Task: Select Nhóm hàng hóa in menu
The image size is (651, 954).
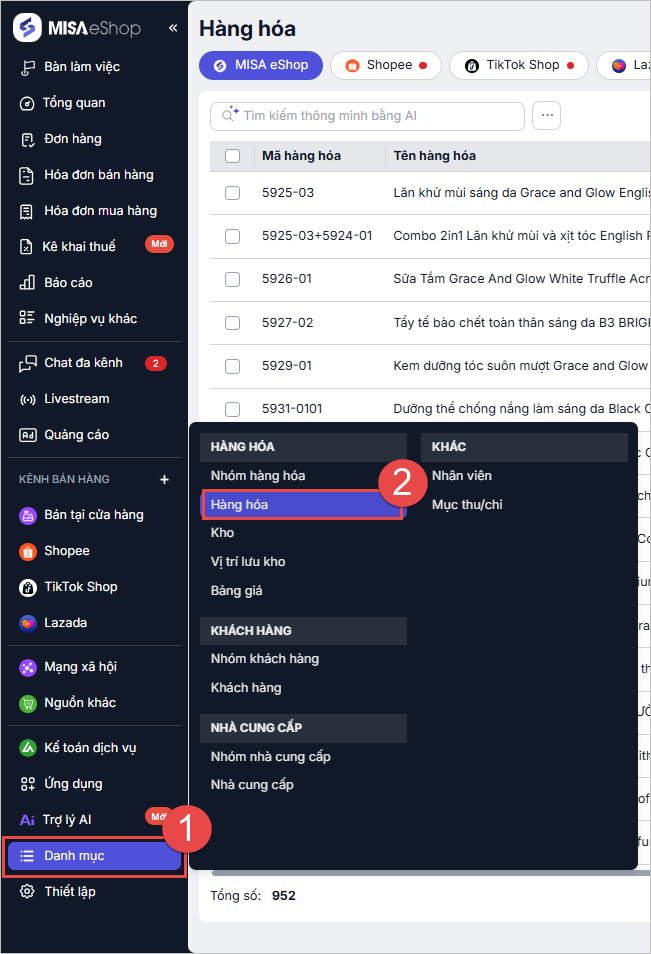Action: (x=258, y=476)
